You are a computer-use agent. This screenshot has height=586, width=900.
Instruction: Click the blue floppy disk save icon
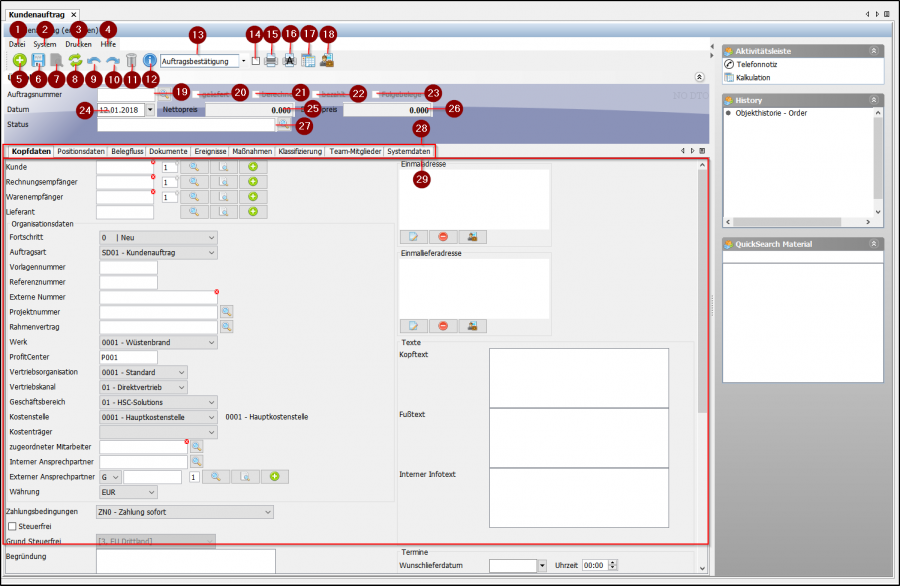click(38, 61)
